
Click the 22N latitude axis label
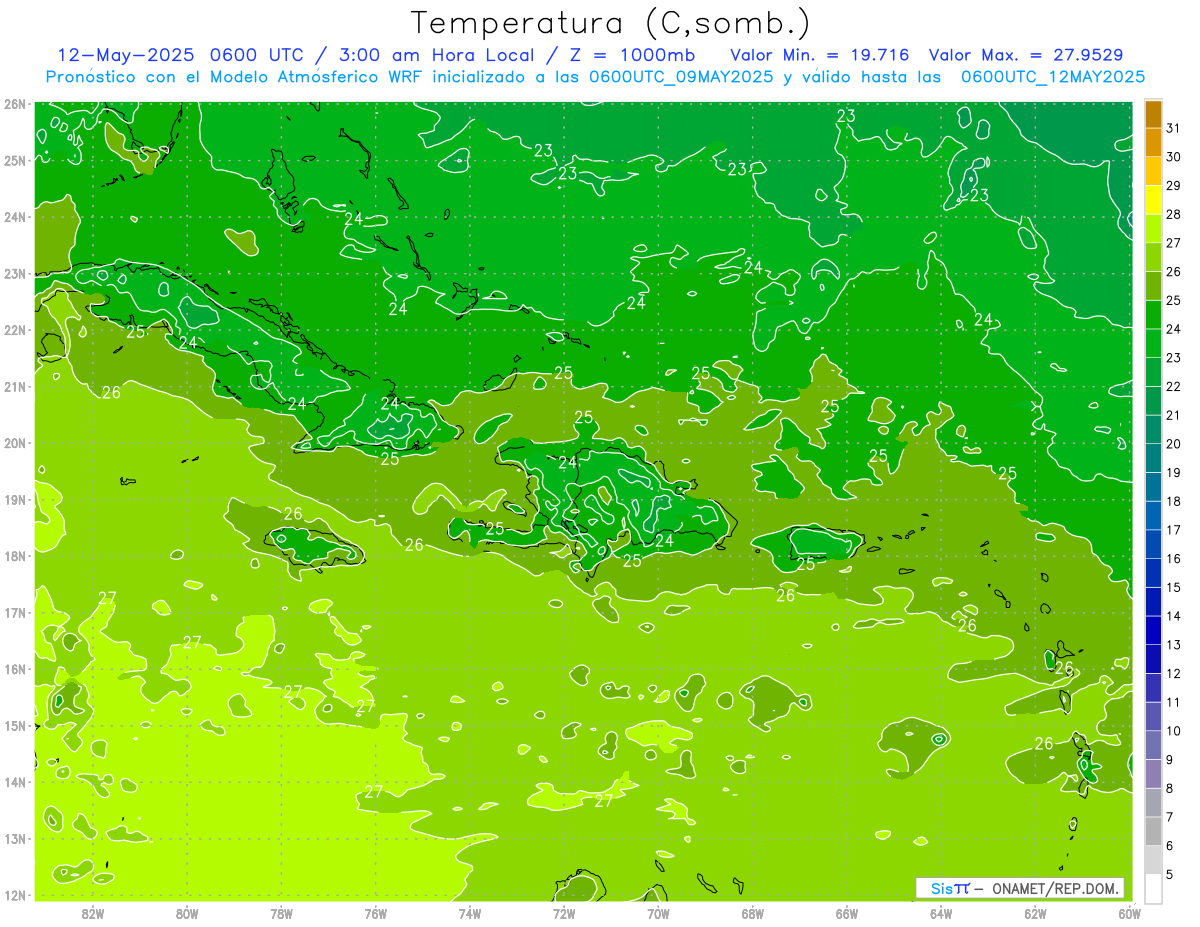pyautogui.click(x=14, y=330)
